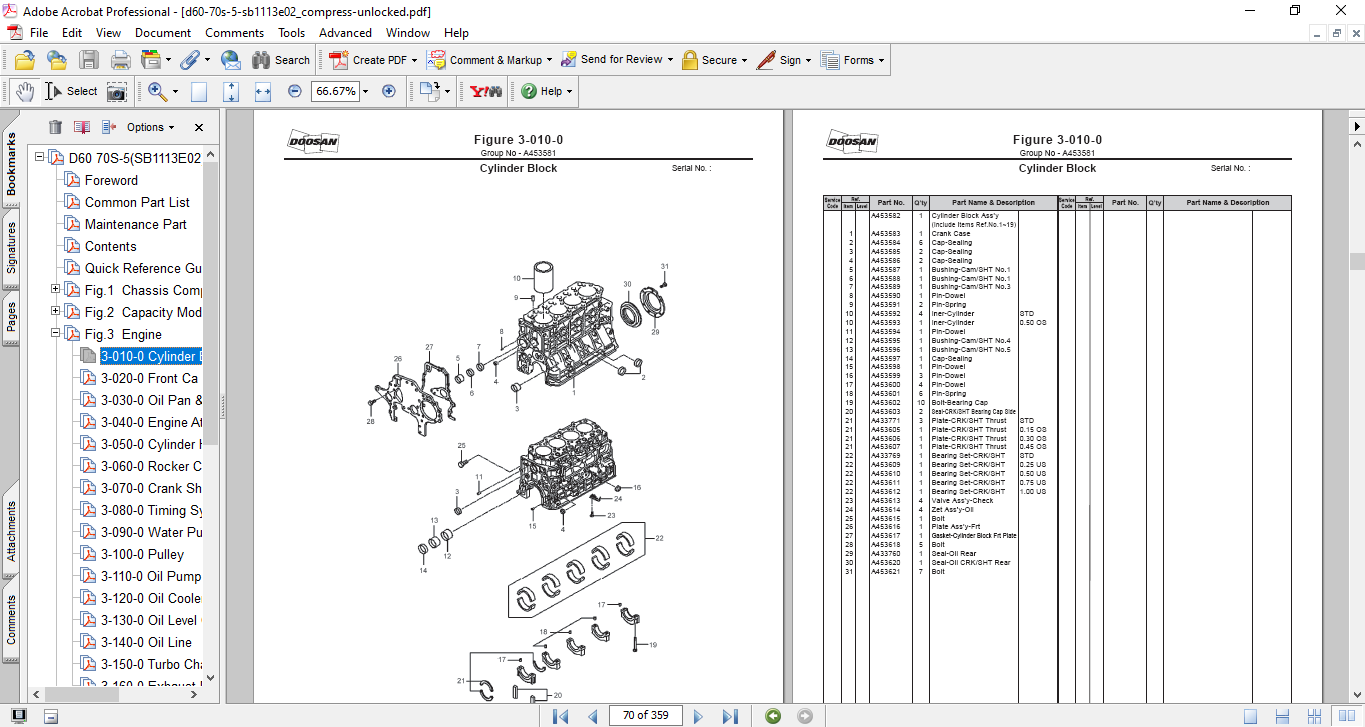The height and width of the screenshot is (727, 1365).
Task: Expand the Fig.1 Chassis bookmark
Action: (x=56, y=290)
